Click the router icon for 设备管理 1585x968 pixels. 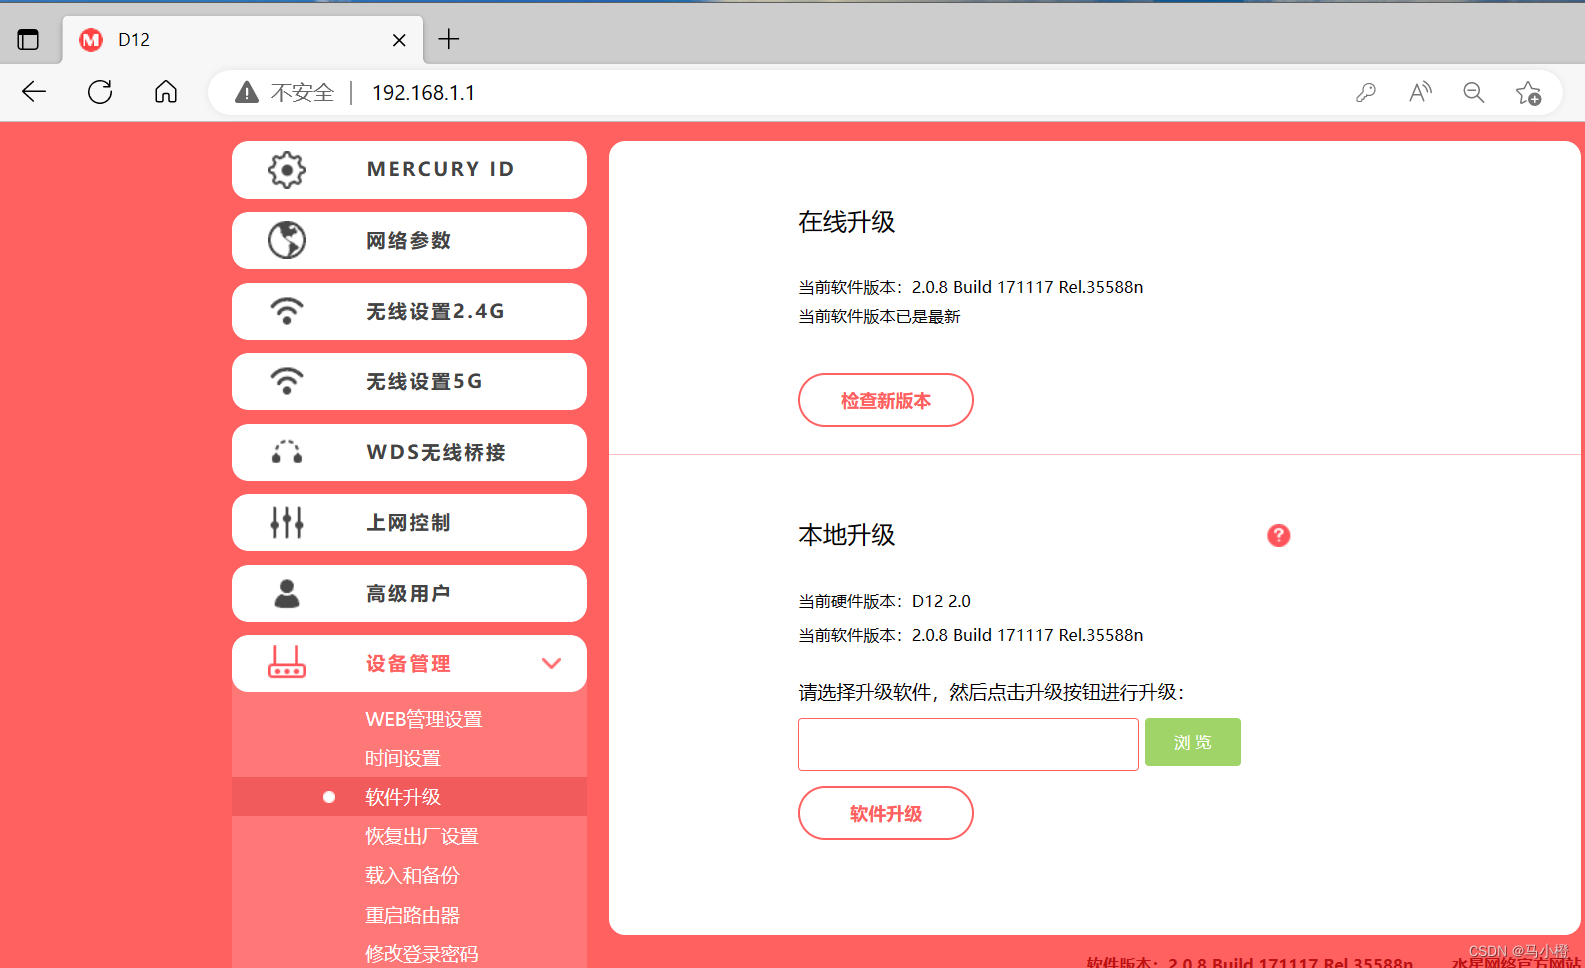[x=287, y=662]
